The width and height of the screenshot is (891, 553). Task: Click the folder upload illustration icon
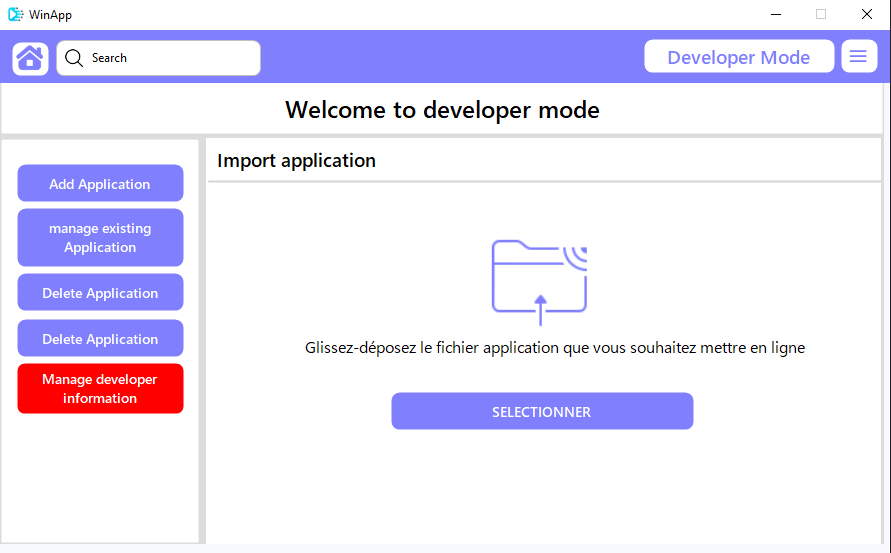click(539, 282)
